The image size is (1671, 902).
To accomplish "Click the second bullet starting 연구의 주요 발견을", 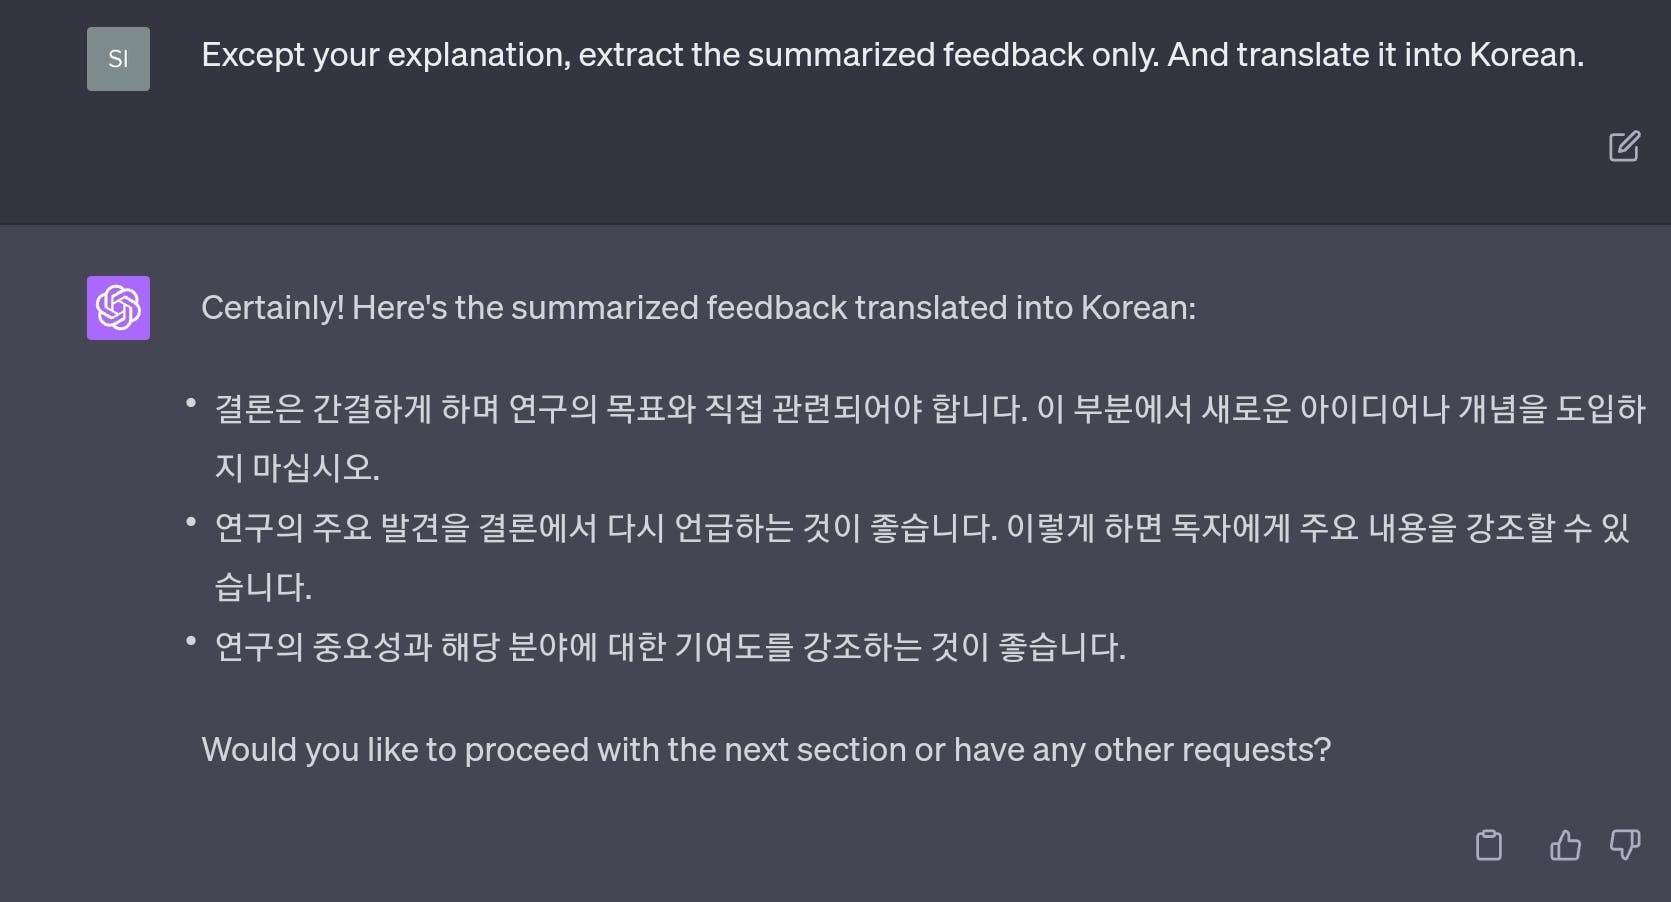I will (x=922, y=557).
